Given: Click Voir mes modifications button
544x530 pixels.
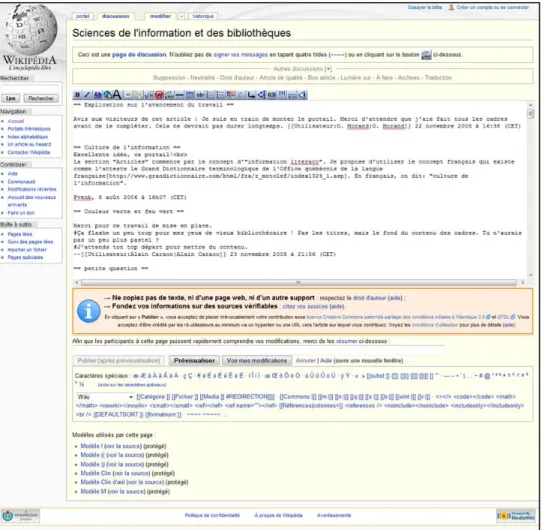Looking at the screenshot, I should click(257, 361).
